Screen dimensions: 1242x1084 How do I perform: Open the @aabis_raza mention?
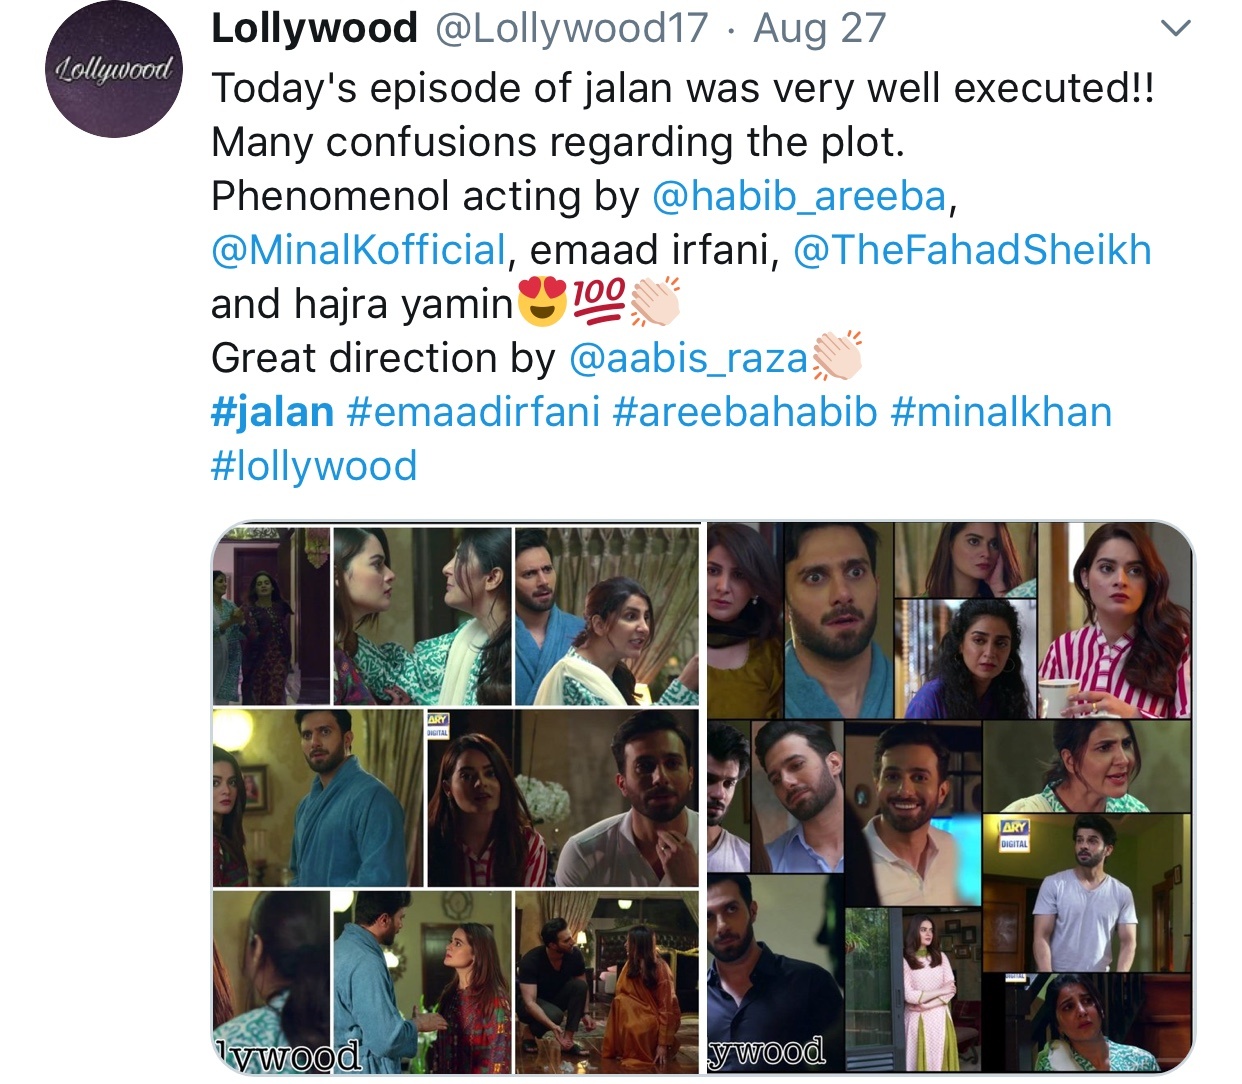(x=688, y=358)
